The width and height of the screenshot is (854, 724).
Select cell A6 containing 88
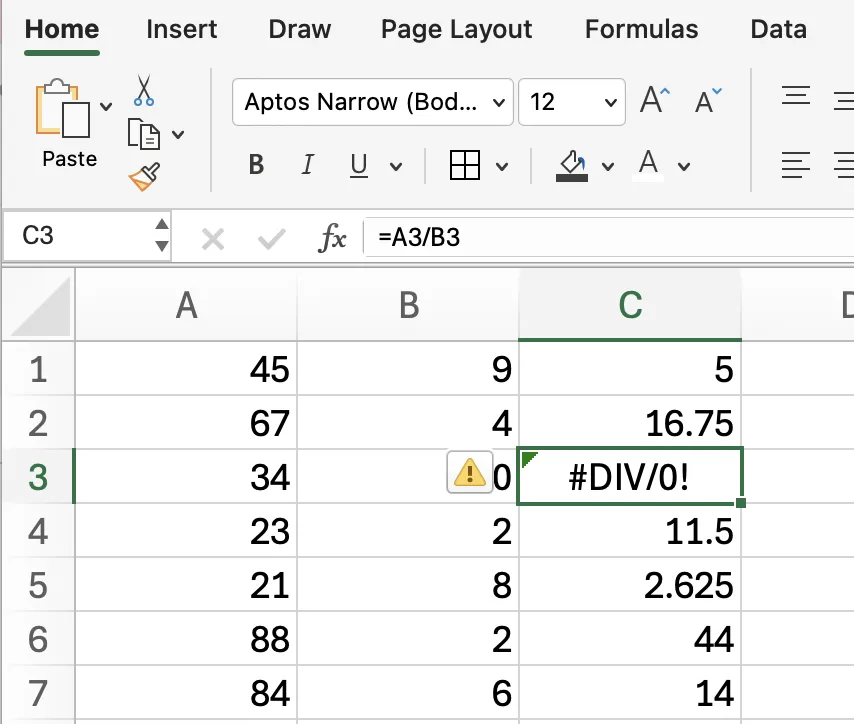click(x=186, y=638)
